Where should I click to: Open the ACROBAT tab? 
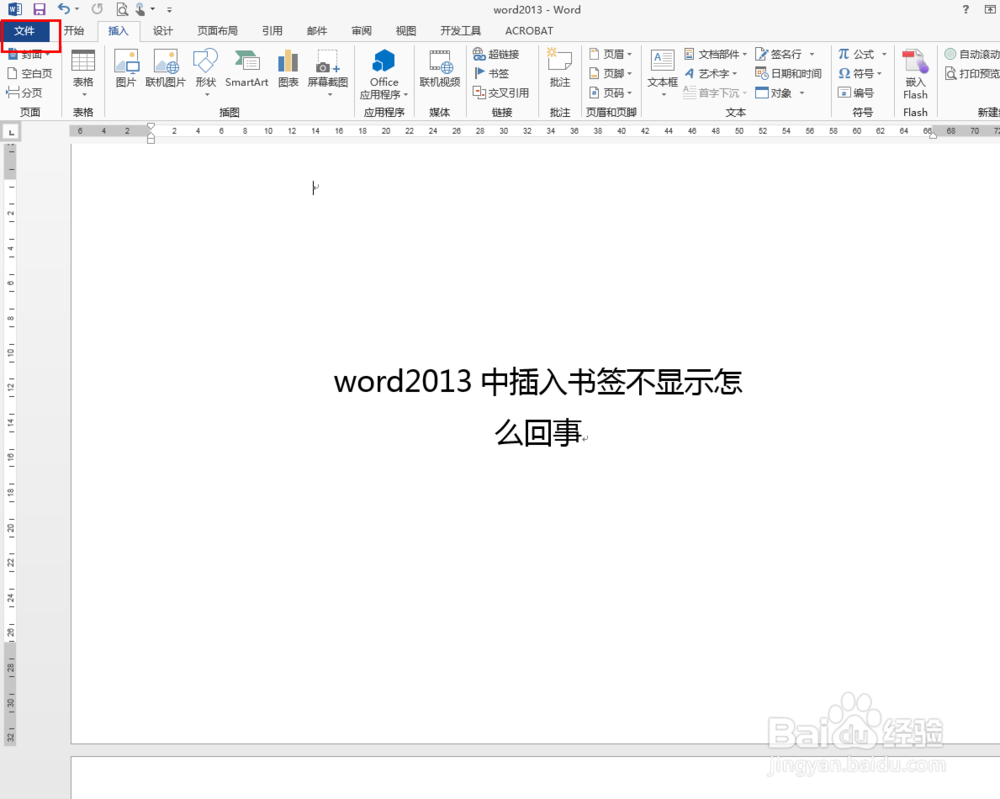pyautogui.click(x=529, y=31)
